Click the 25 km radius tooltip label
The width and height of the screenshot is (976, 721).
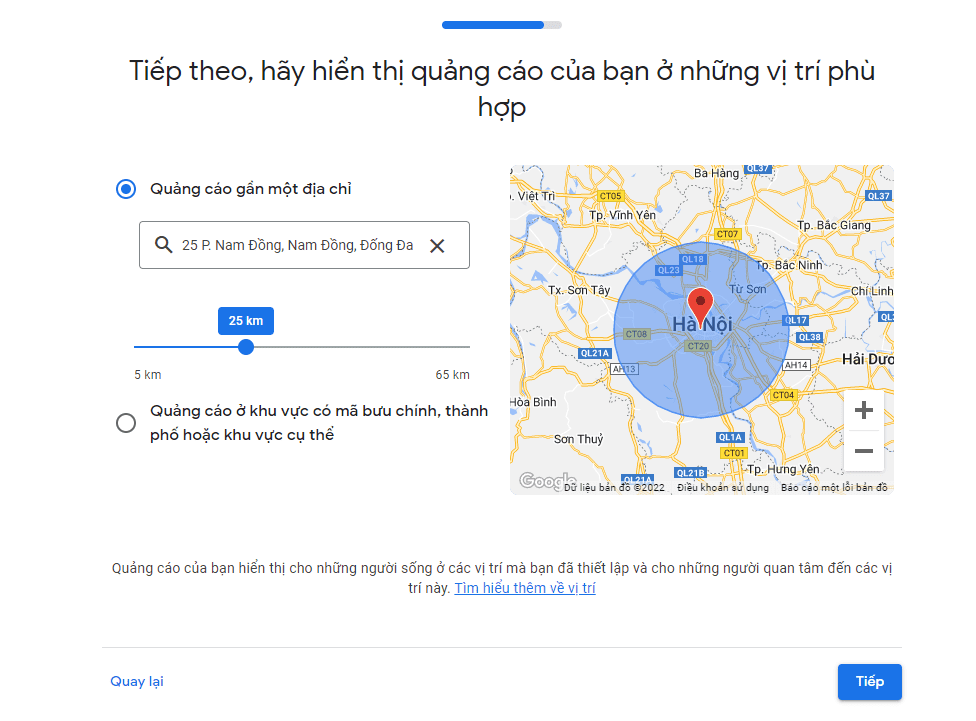click(246, 321)
